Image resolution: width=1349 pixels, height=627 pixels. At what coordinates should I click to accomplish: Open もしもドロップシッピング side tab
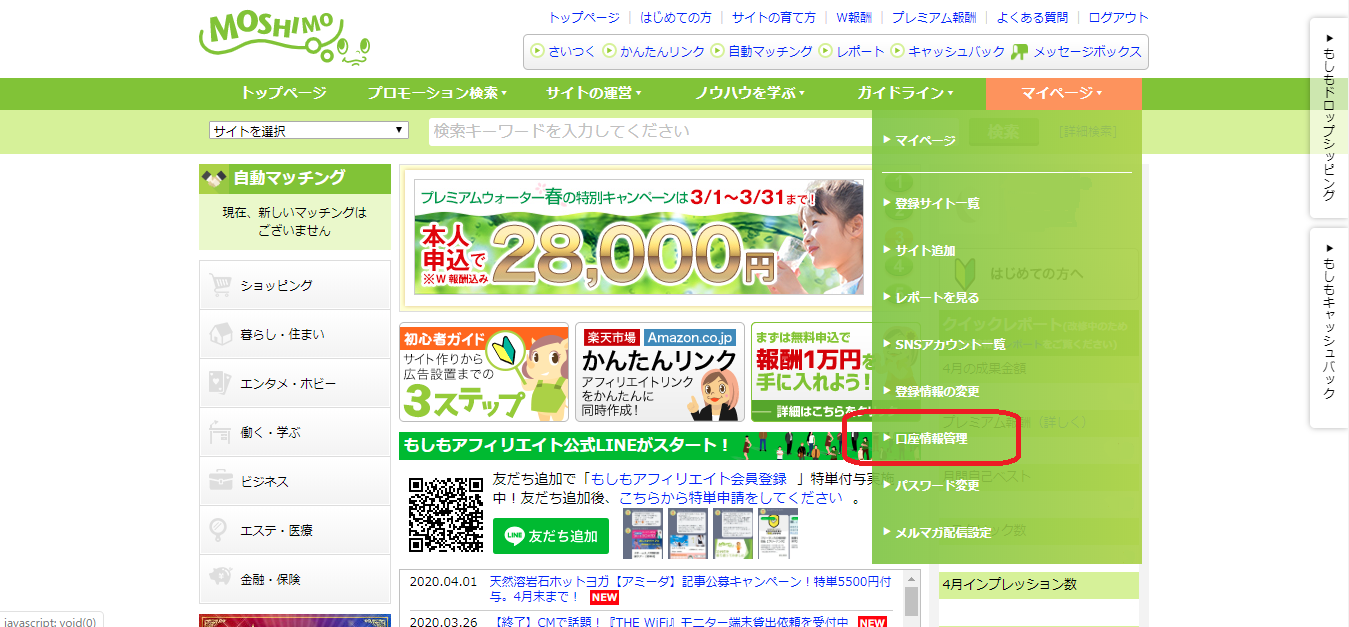[x=1329, y=118]
